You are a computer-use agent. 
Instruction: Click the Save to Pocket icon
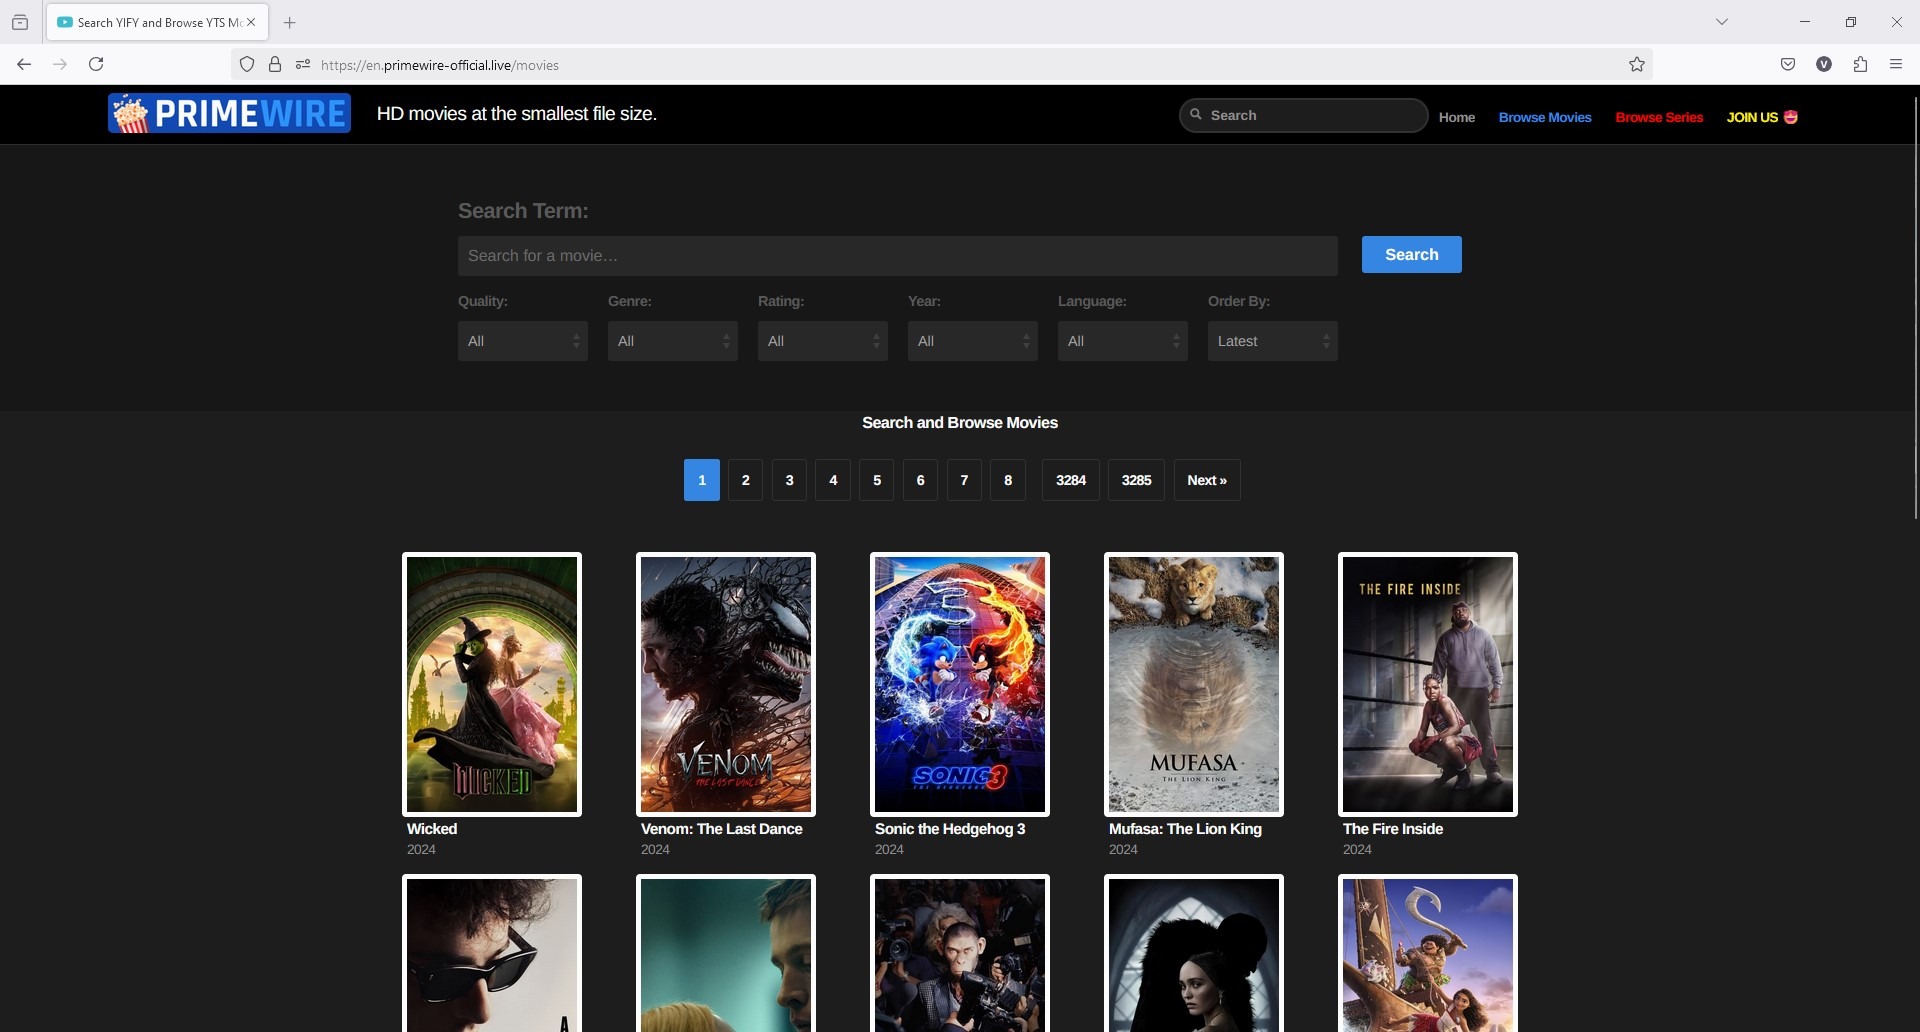click(x=1788, y=65)
